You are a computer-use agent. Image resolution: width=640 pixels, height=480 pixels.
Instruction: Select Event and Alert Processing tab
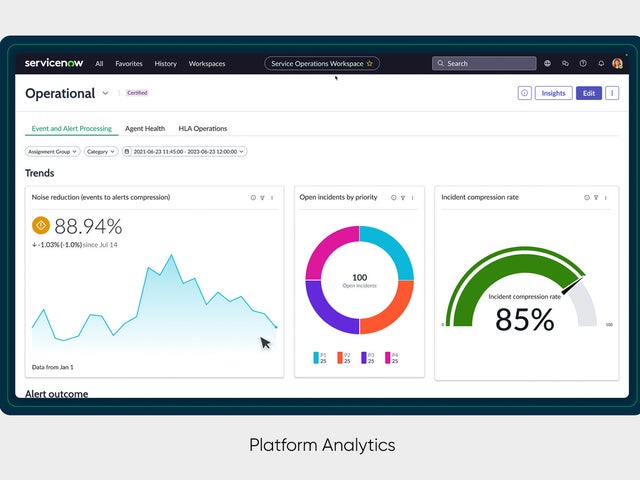pyautogui.click(x=71, y=128)
